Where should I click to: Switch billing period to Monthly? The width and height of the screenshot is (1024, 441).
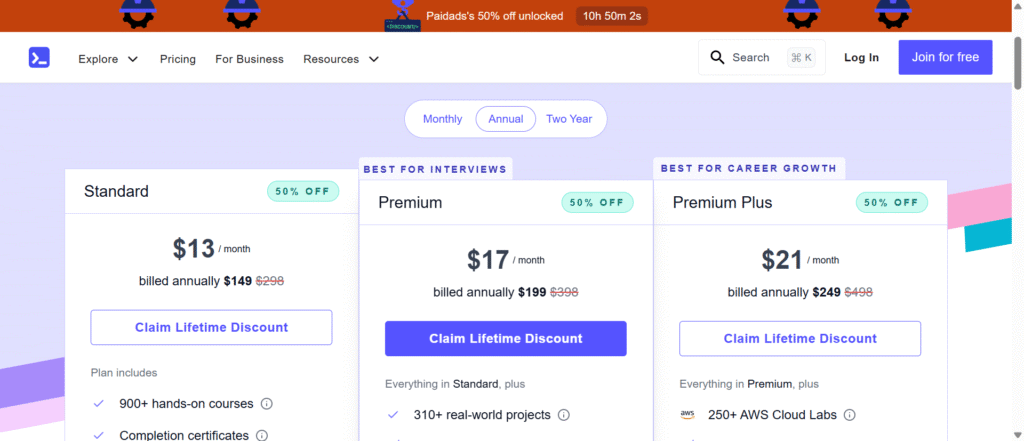(442, 119)
